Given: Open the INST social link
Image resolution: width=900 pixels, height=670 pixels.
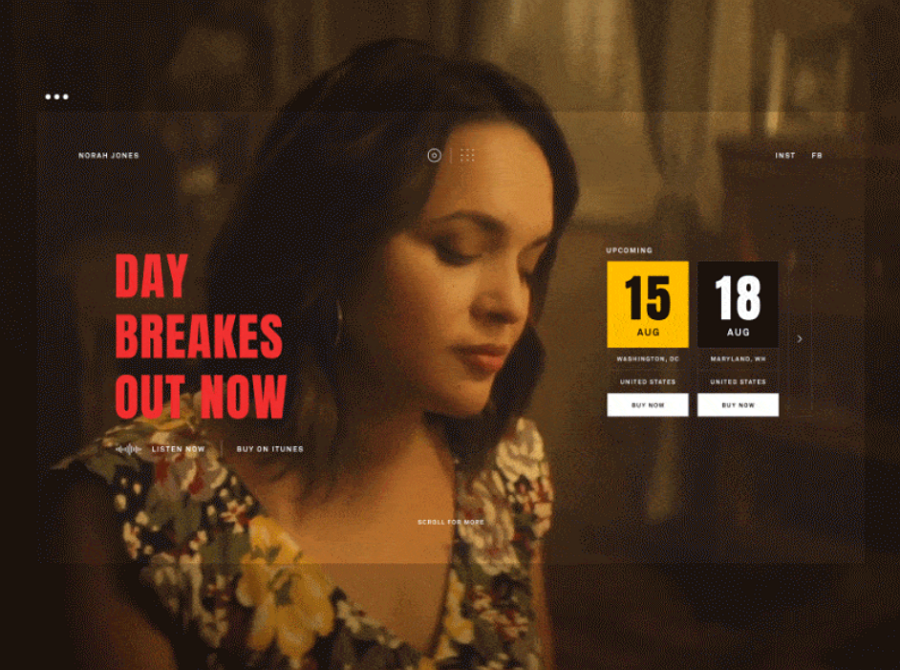Looking at the screenshot, I should [785, 155].
